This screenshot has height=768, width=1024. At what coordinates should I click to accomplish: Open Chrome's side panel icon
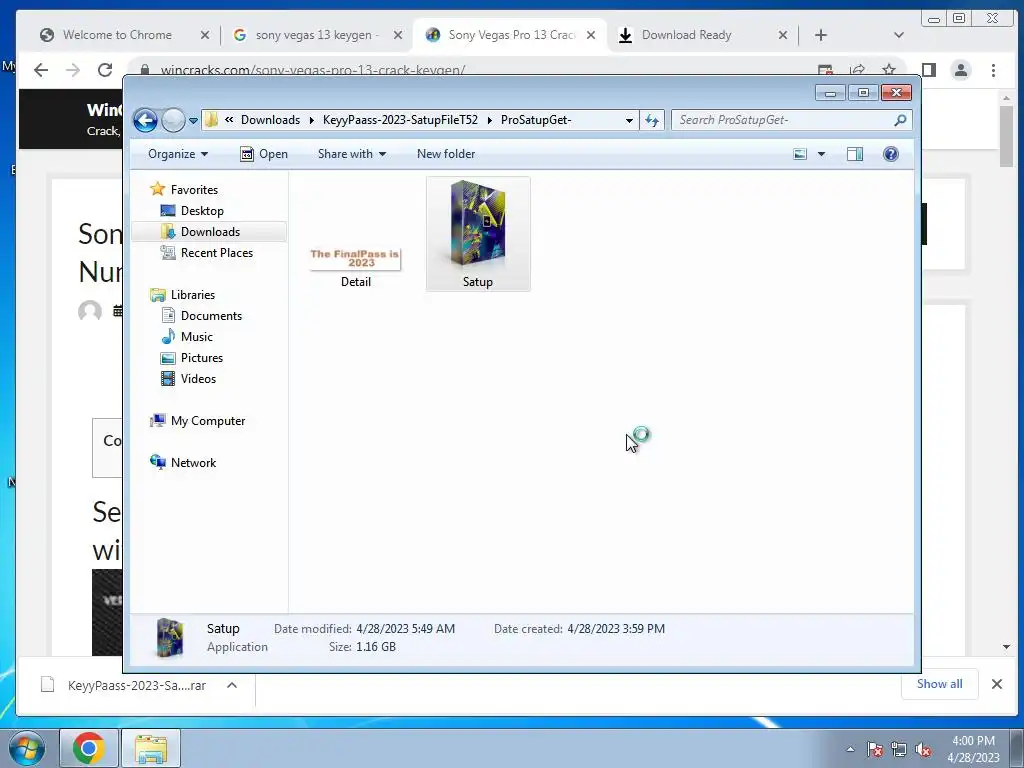pyautogui.click(x=929, y=70)
